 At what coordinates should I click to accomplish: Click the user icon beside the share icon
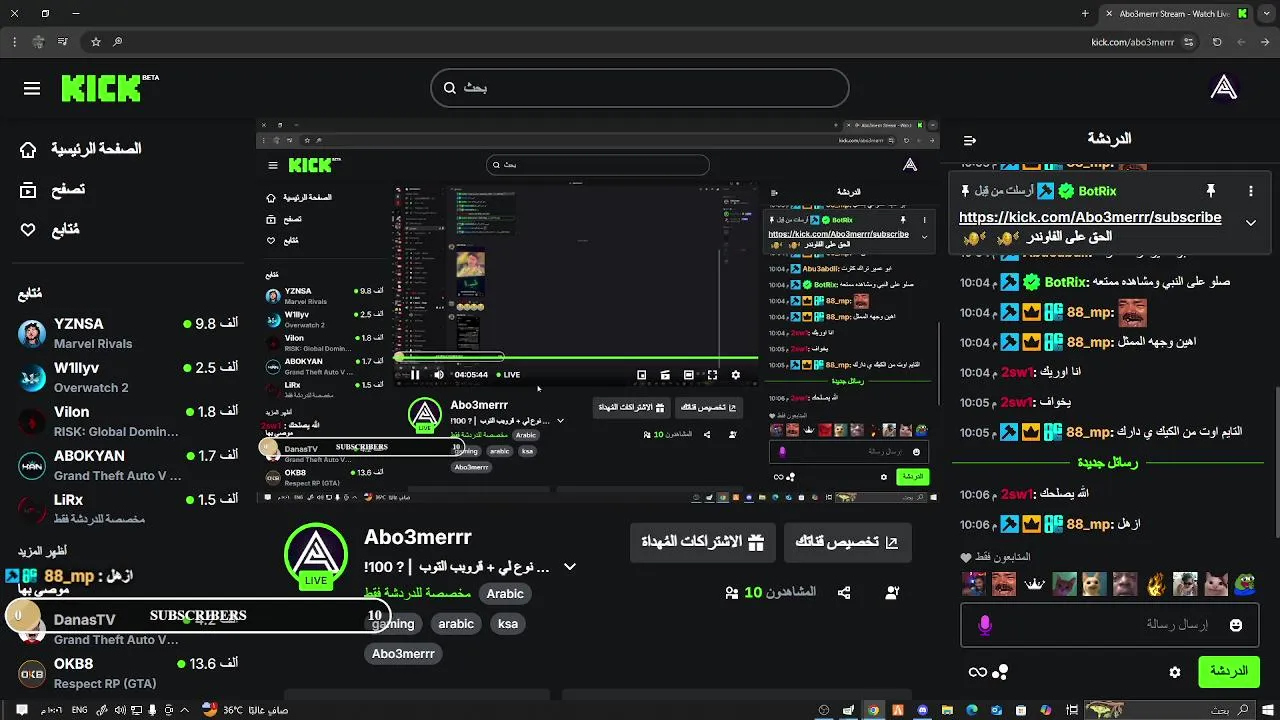click(892, 593)
